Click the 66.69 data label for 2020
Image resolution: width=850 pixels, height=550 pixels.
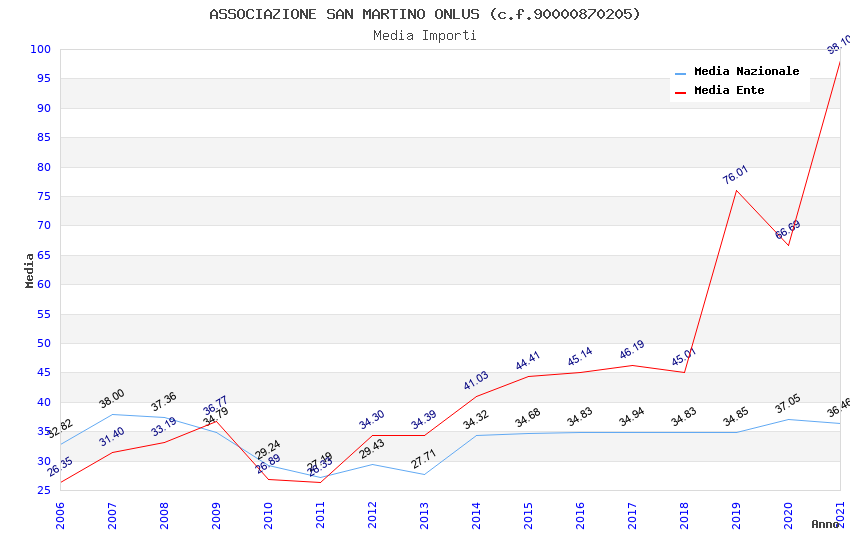point(787,230)
